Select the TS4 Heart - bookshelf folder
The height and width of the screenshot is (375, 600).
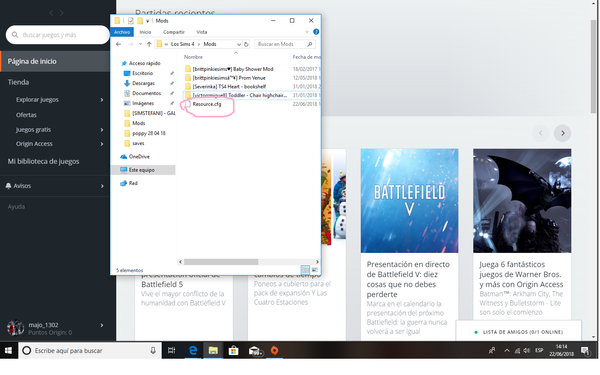229,87
